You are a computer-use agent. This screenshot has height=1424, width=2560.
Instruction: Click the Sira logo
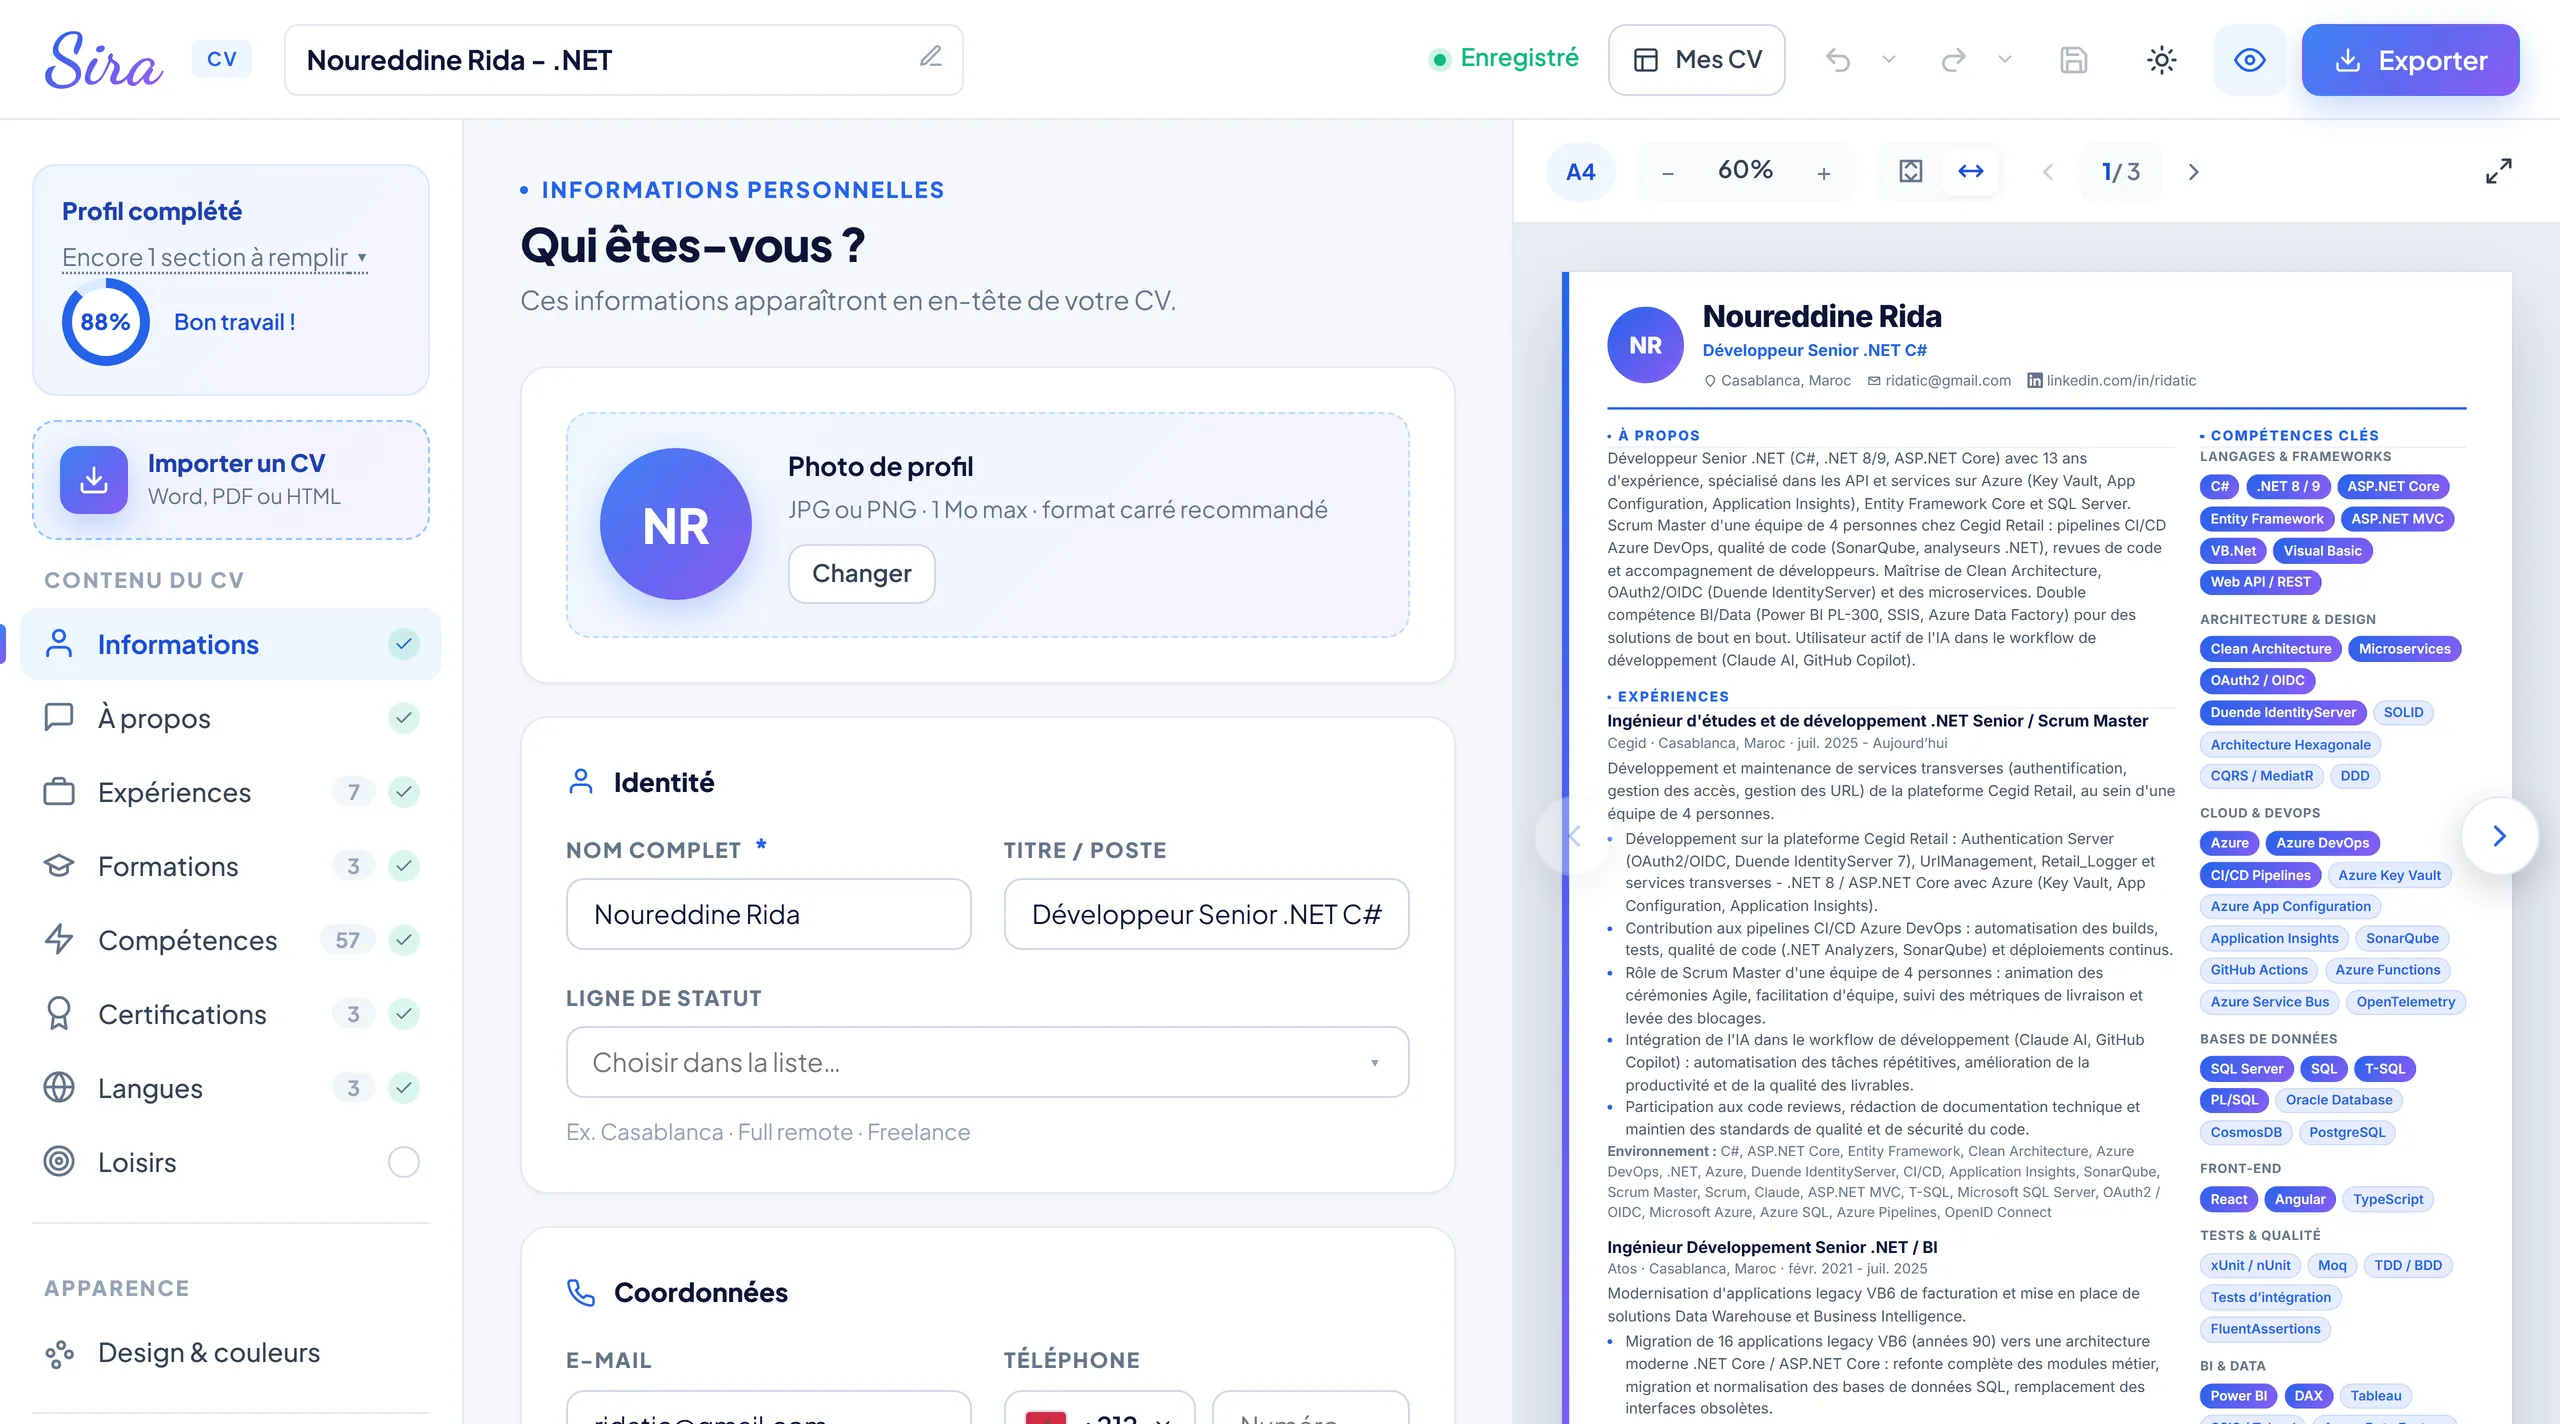[103, 60]
